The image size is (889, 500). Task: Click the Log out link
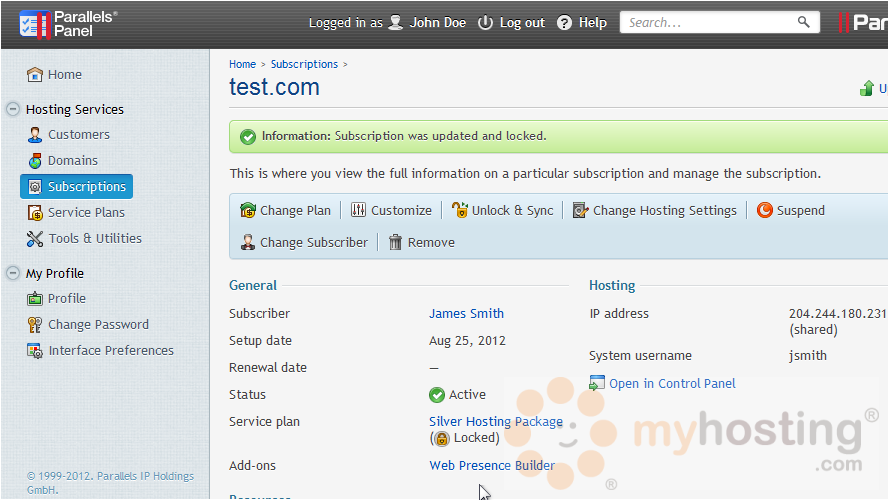522,23
